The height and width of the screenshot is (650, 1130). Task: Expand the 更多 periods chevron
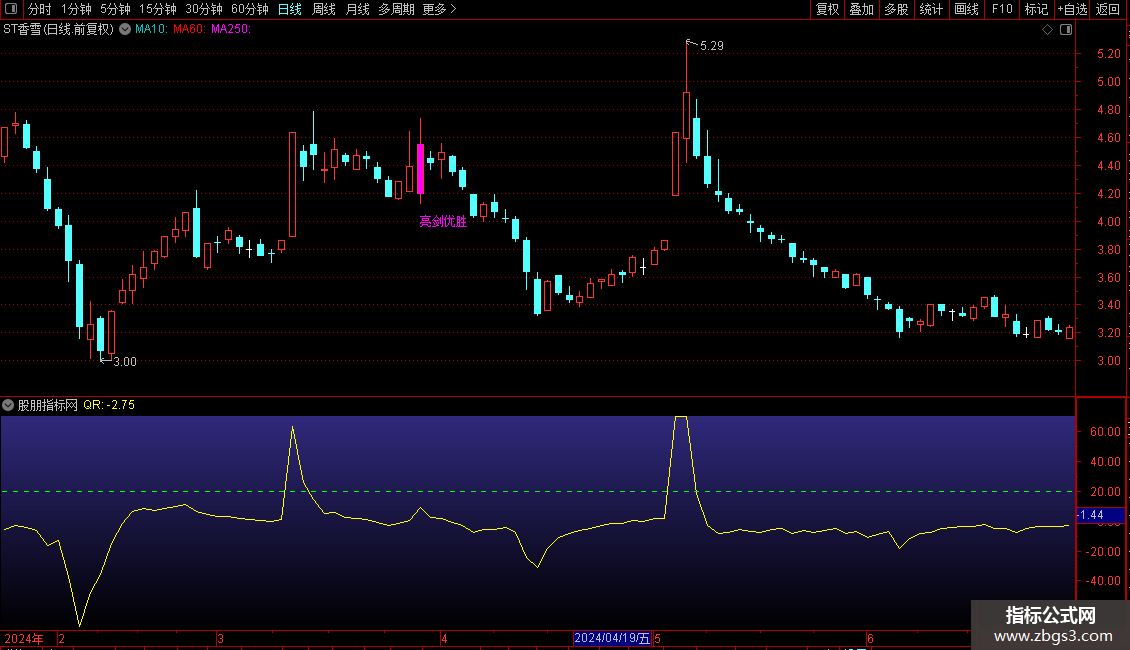coord(453,9)
